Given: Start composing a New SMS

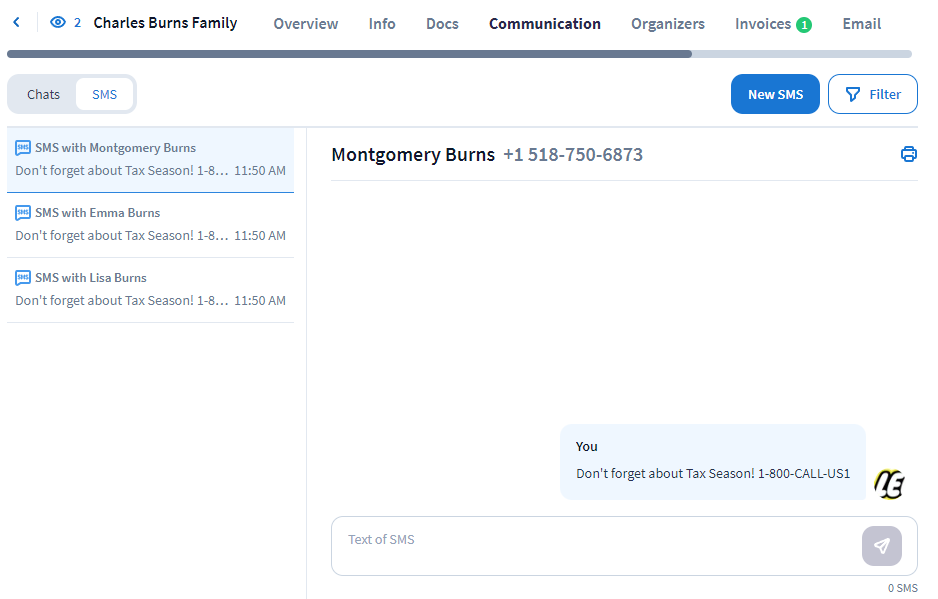Looking at the screenshot, I should tap(775, 93).
